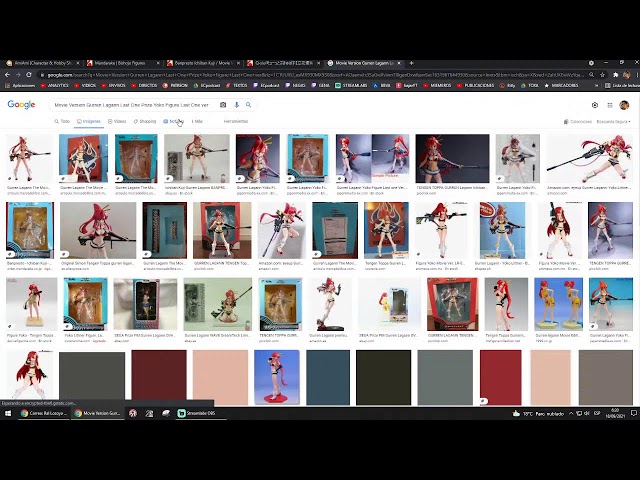The width and height of the screenshot is (640, 480).
Task: Open the SEGA Prize PM Gurren Lagann image
Action: 145,304
